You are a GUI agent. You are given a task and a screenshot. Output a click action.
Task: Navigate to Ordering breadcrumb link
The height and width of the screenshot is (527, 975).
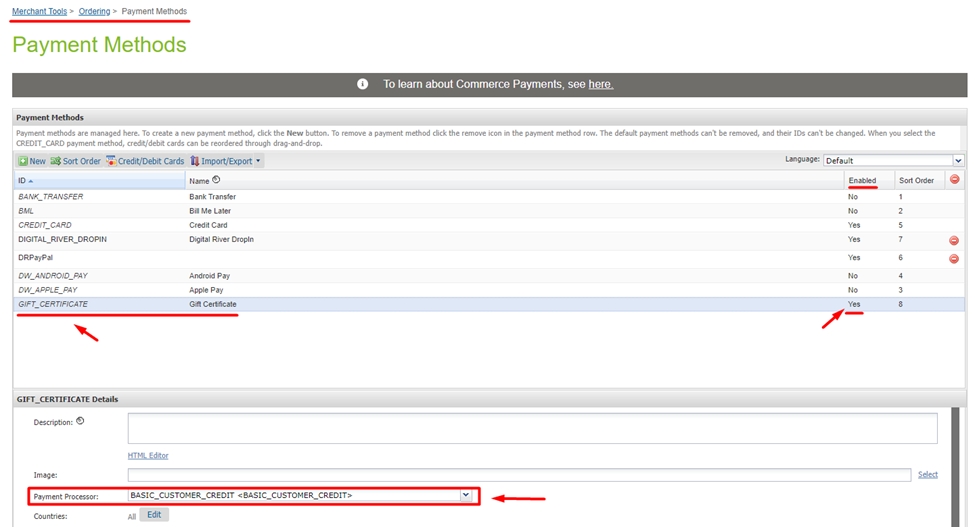(x=94, y=11)
